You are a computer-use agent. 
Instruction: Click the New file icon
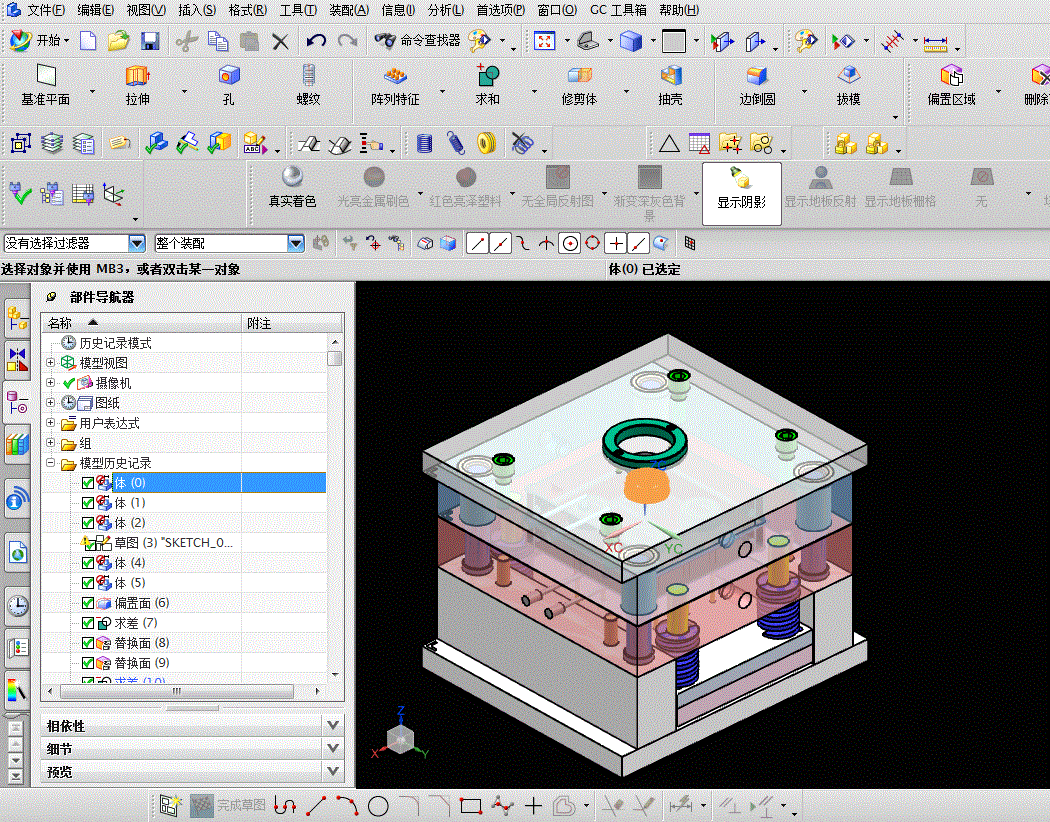click(x=88, y=41)
